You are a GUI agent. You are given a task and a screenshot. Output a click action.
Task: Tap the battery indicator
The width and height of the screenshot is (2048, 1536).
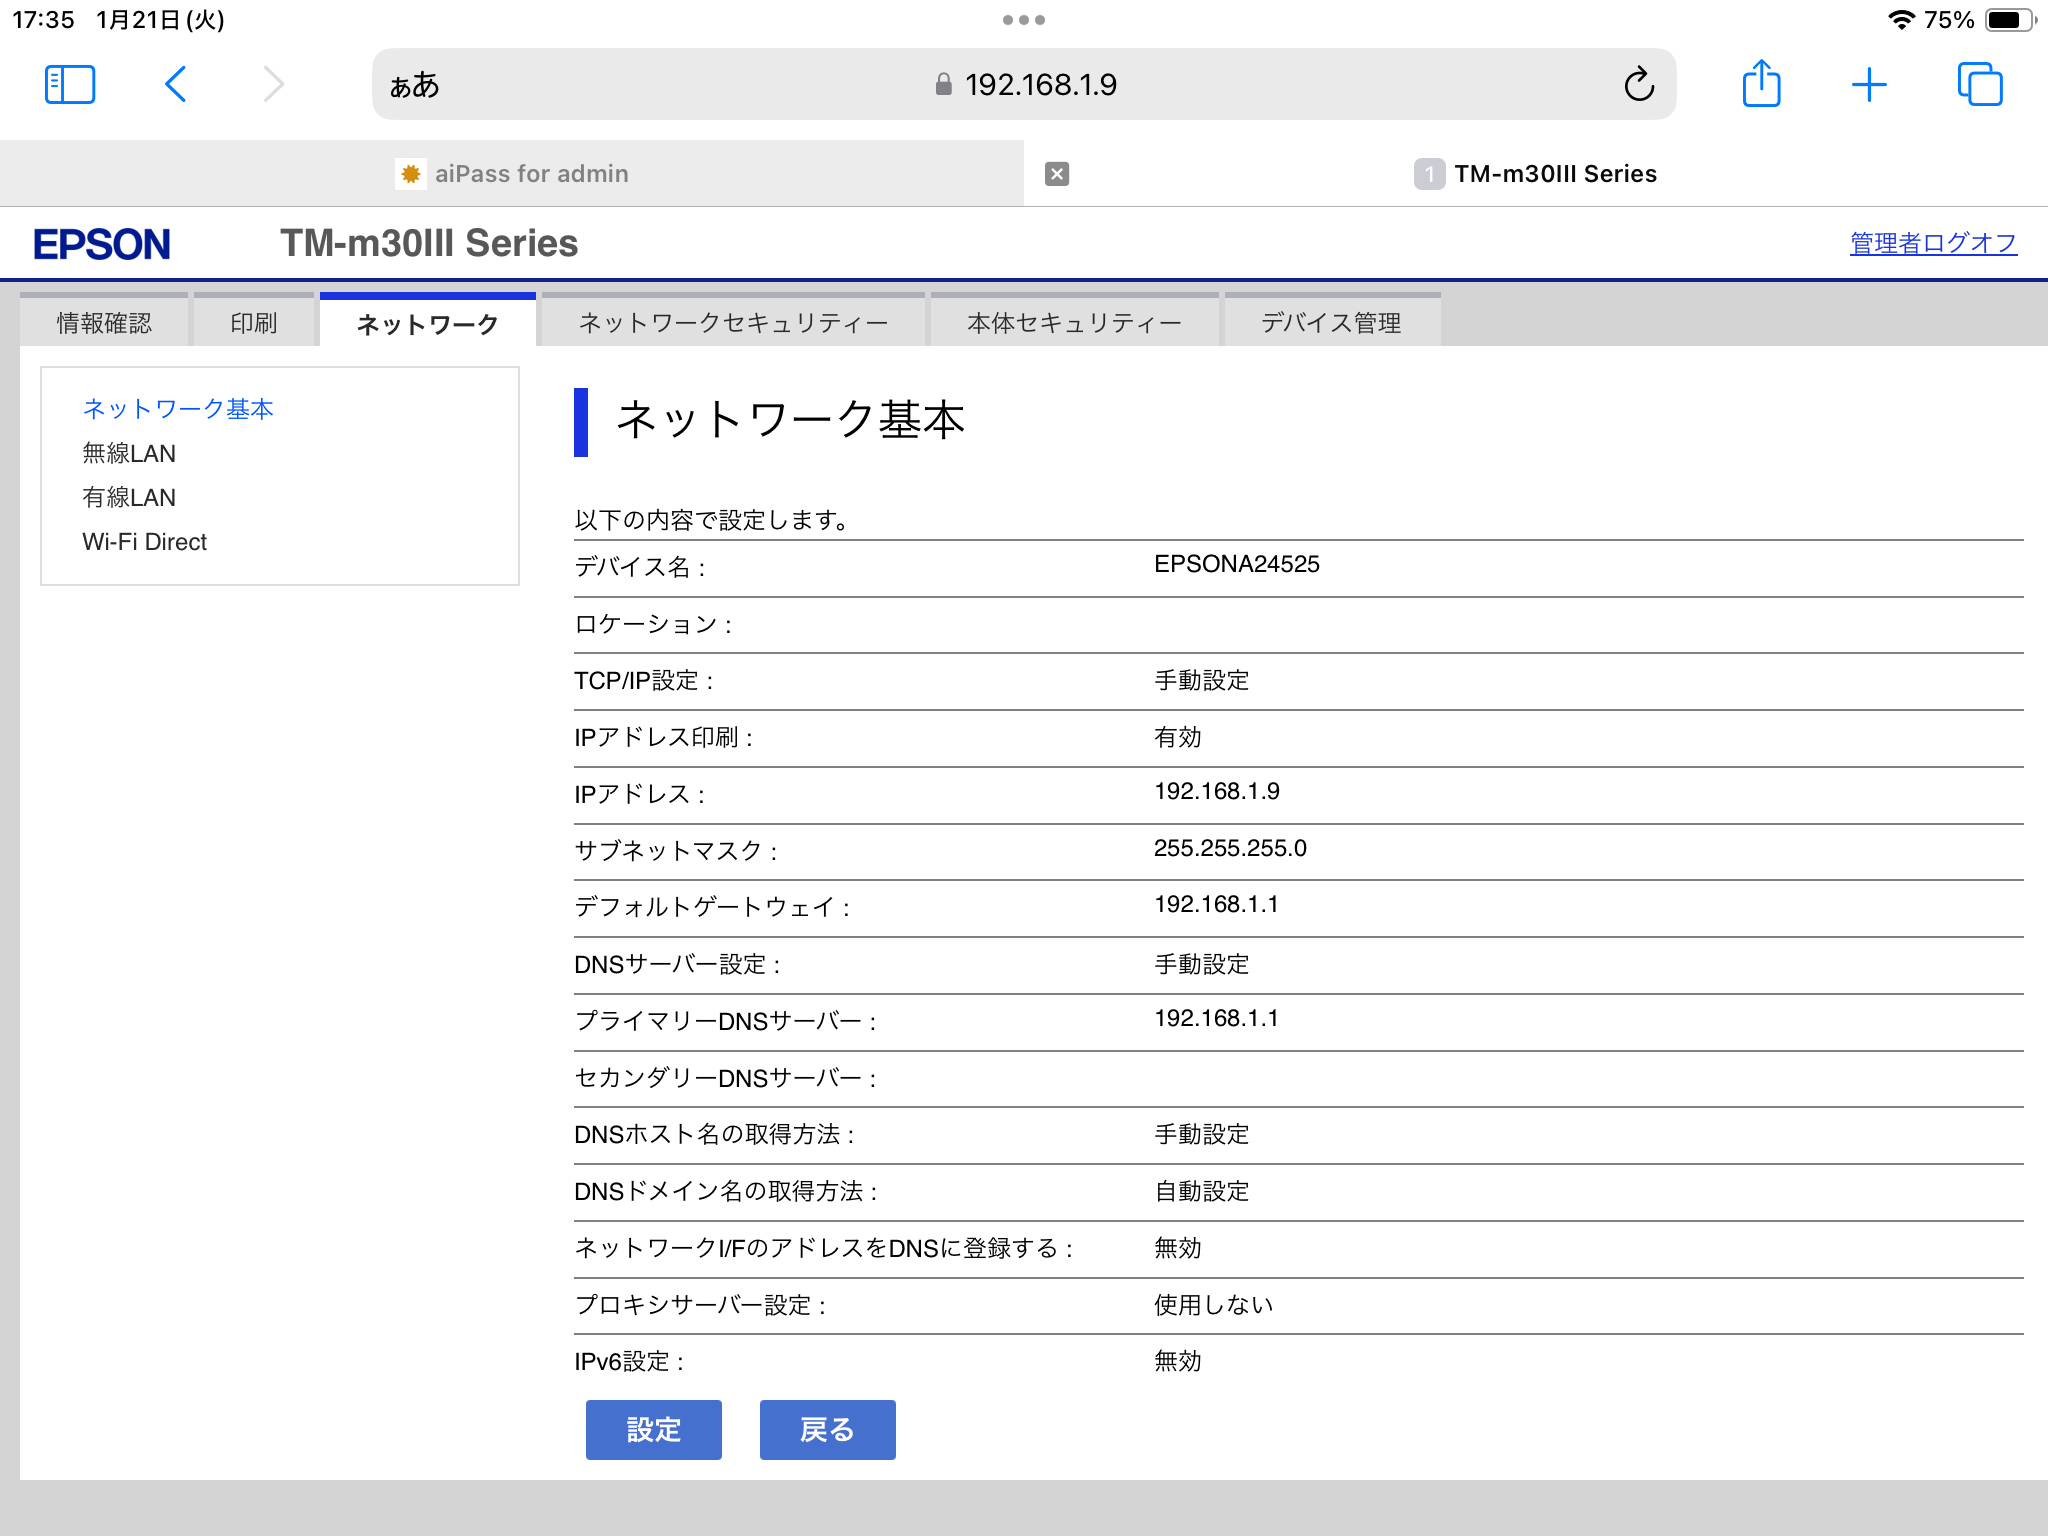[x=2010, y=20]
